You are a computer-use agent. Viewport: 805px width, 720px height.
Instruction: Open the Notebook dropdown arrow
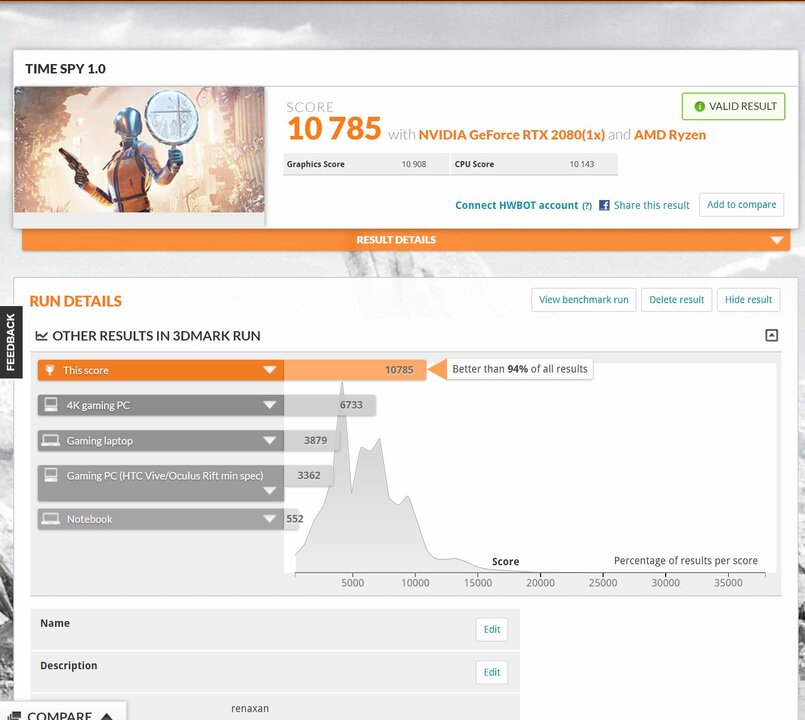[270, 519]
